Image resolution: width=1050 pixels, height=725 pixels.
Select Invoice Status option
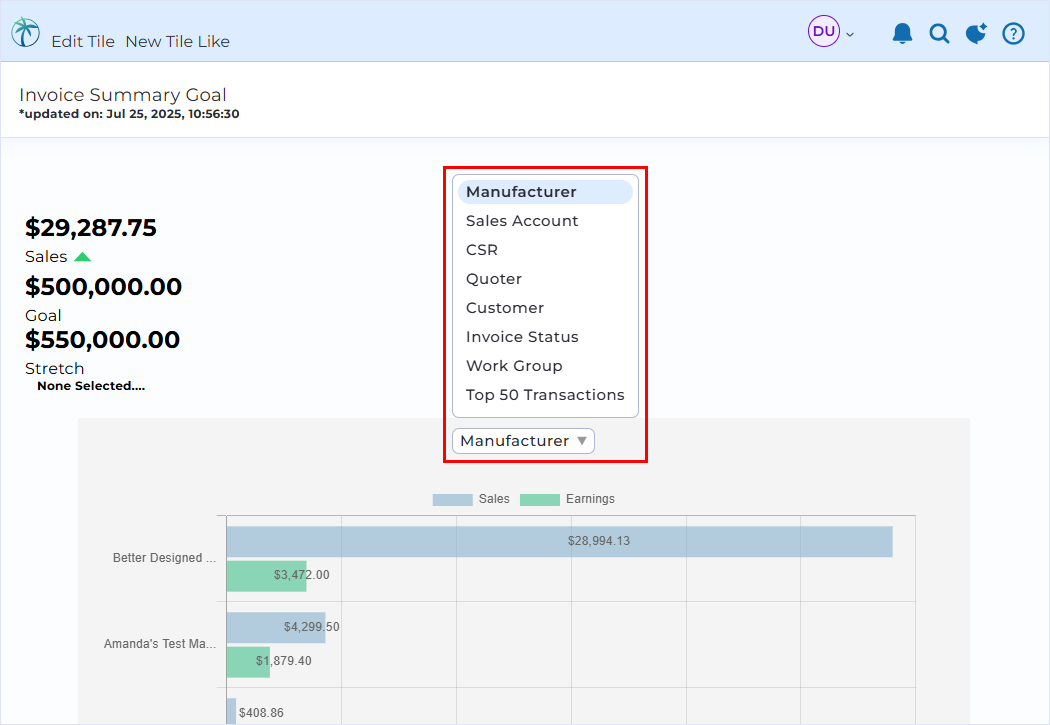[522, 337]
